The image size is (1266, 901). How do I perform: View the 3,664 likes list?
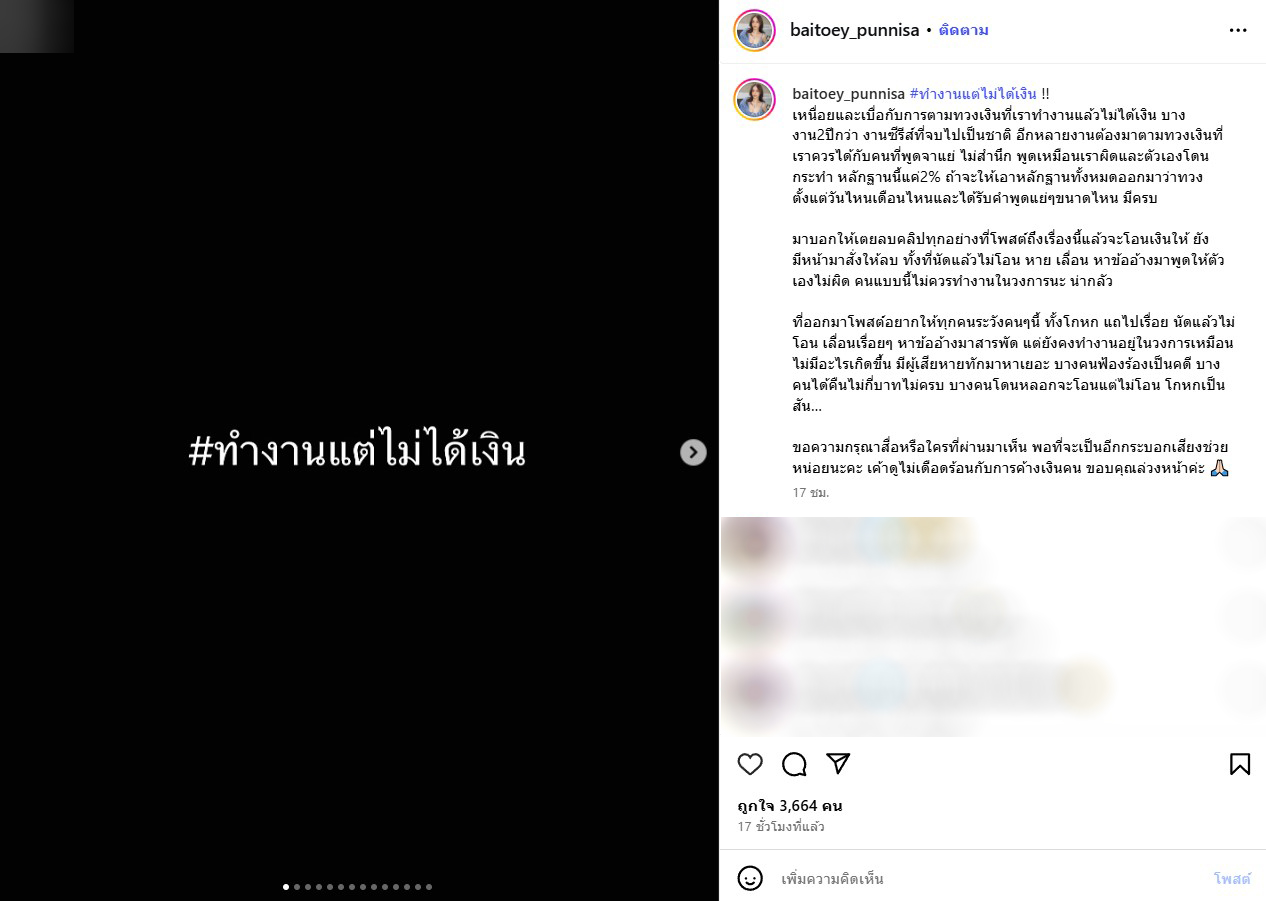coord(790,805)
